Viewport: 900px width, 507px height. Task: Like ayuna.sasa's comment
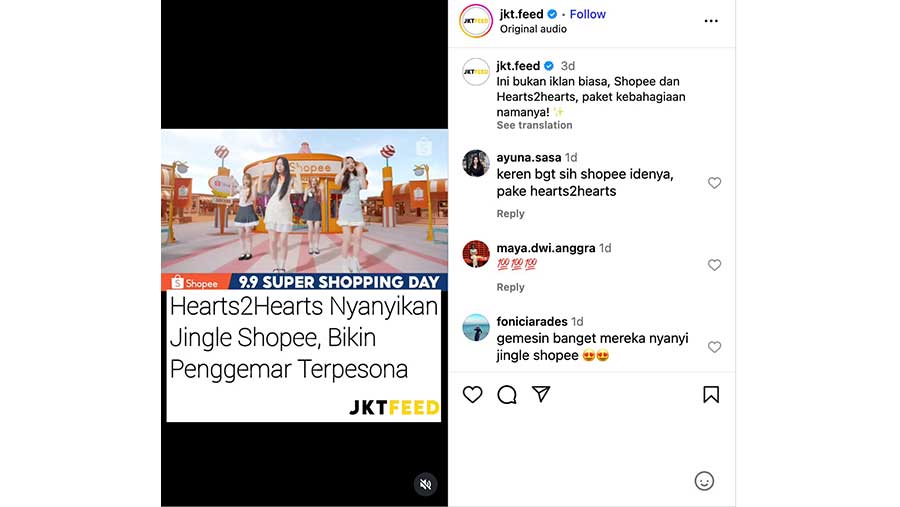(714, 183)
